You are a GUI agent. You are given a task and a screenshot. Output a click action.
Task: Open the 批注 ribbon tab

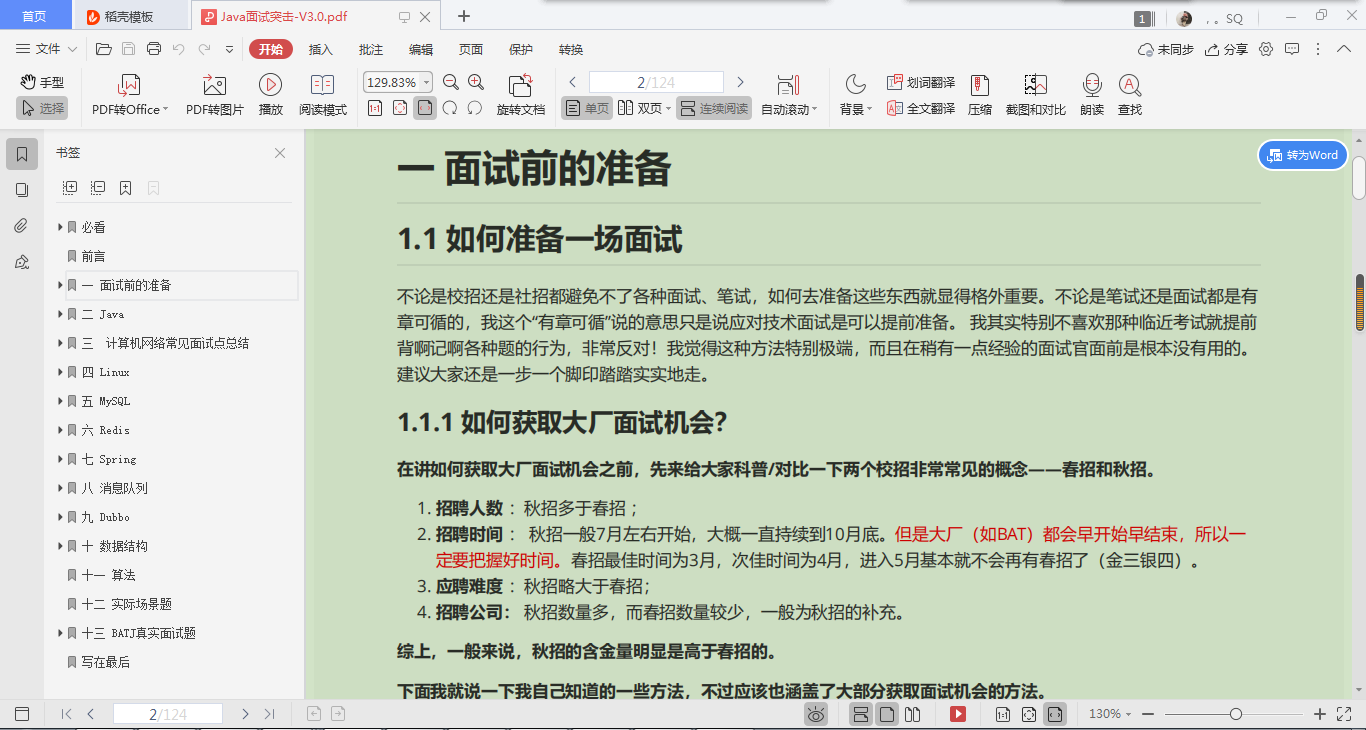click(371, 50)
